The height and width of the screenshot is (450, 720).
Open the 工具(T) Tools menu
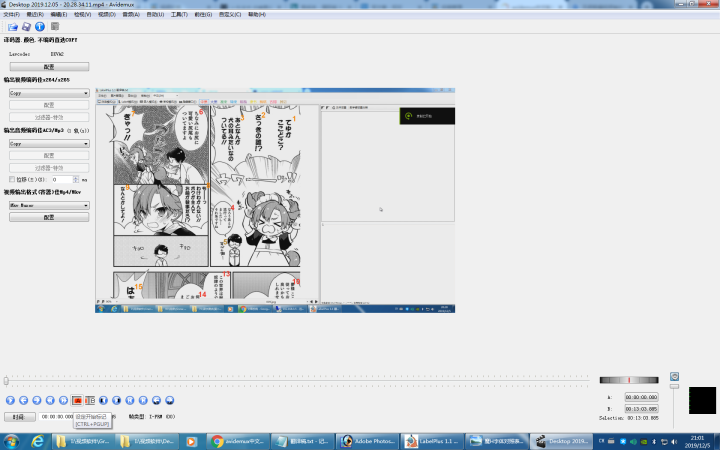(179, 15)
